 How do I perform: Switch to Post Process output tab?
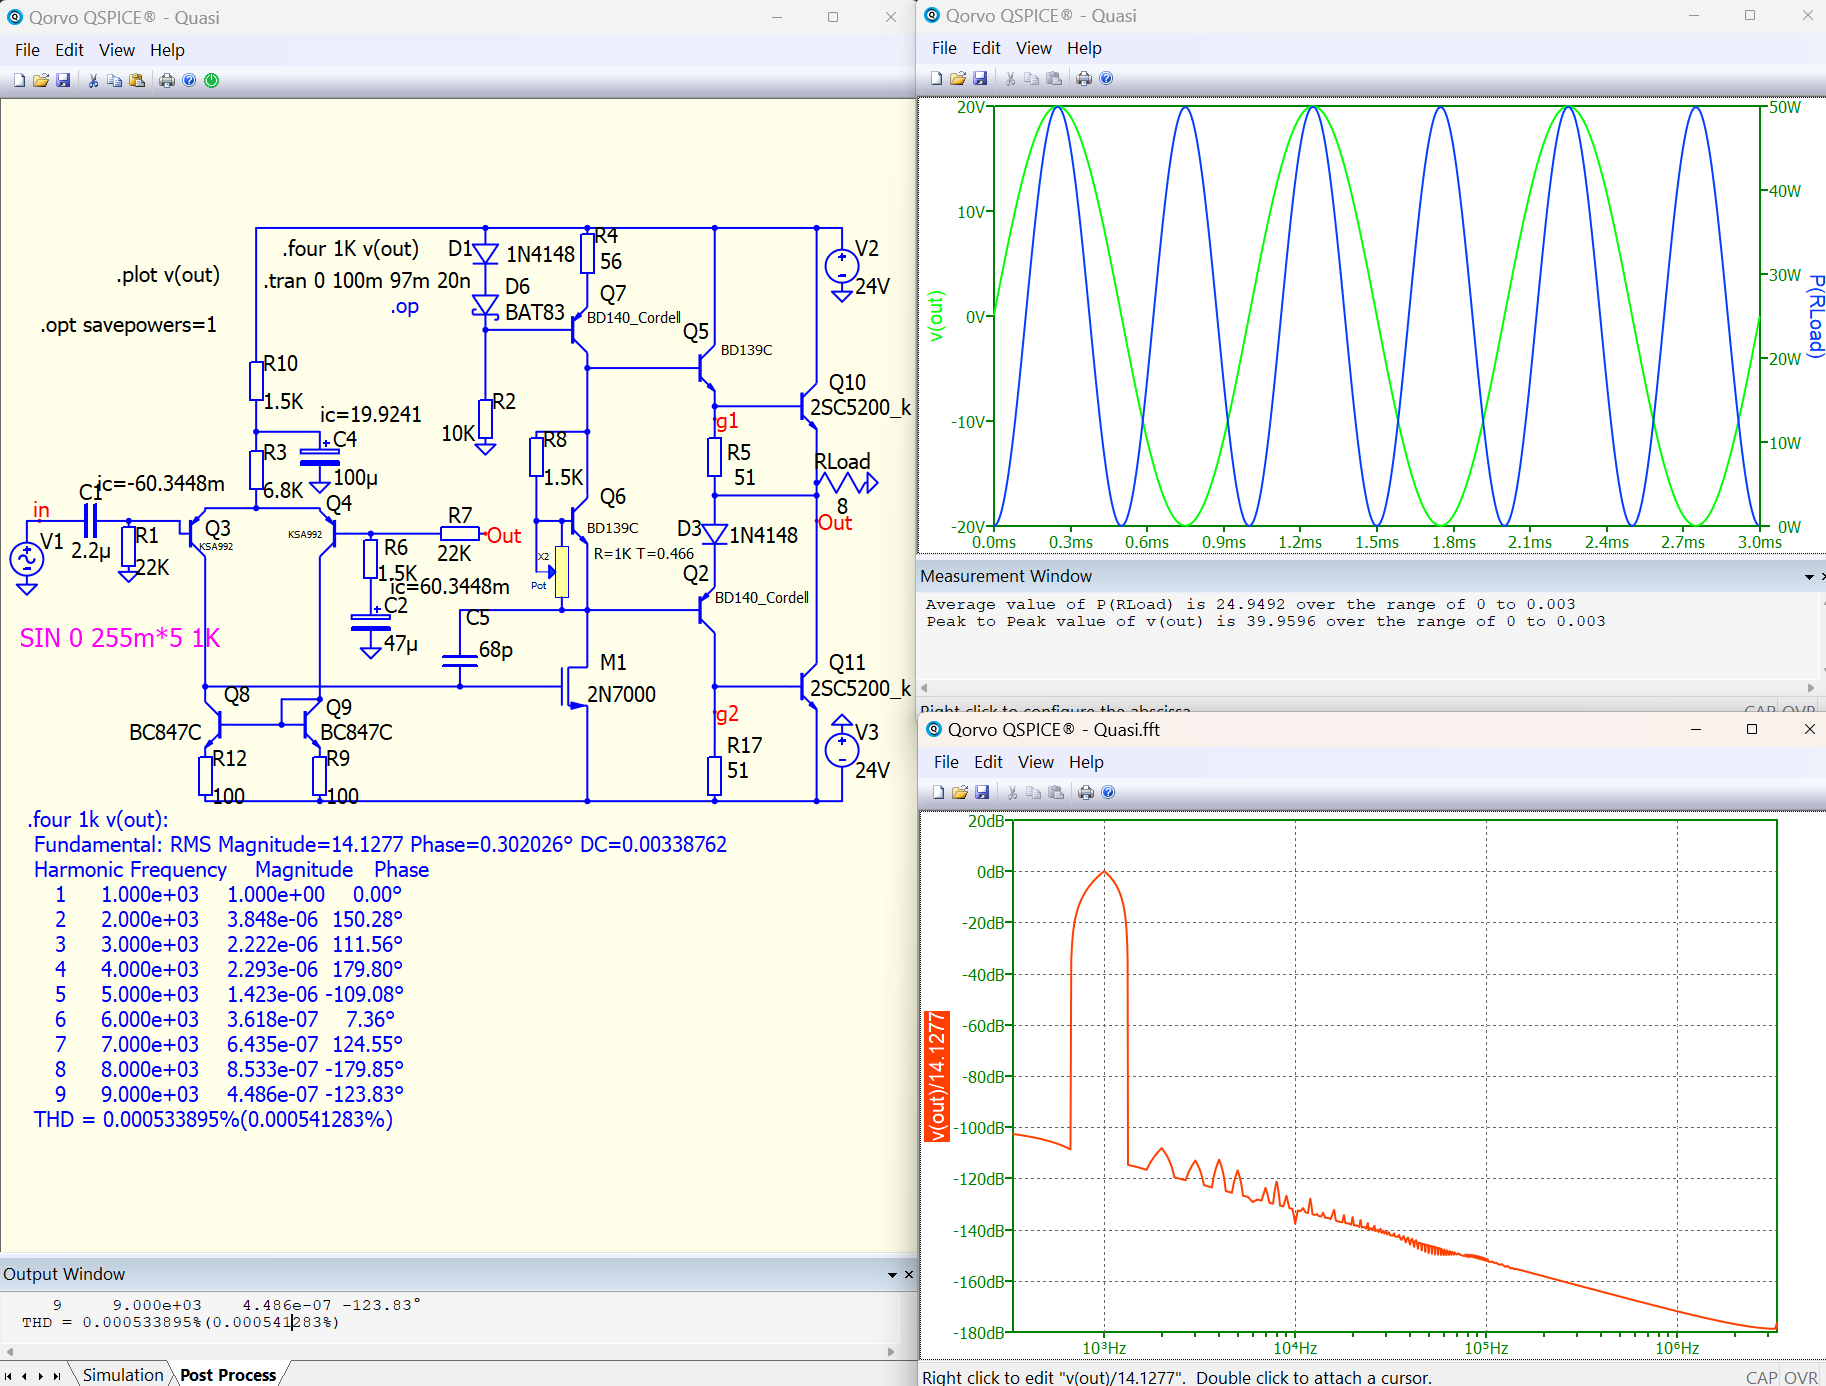point(228,1375)
